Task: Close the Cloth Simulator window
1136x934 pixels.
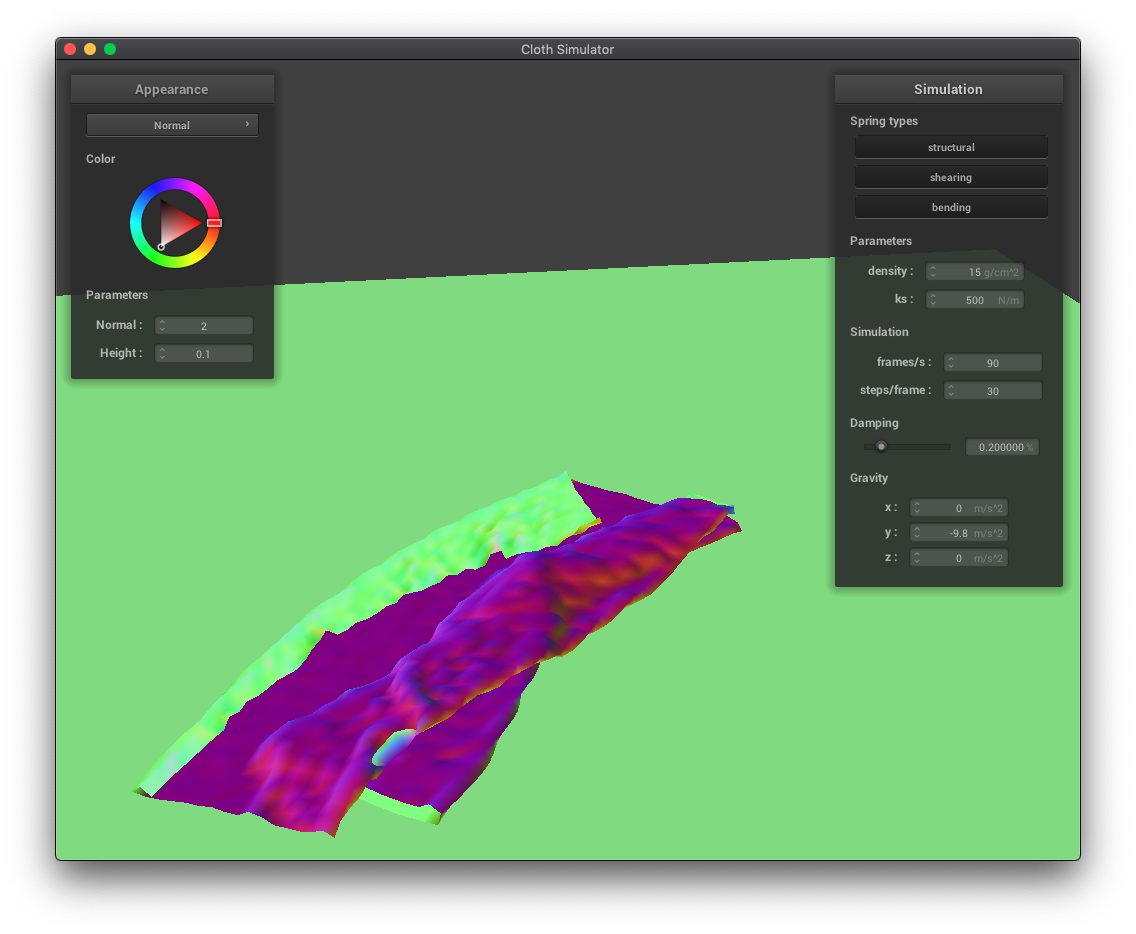Action: click(70, 49)
